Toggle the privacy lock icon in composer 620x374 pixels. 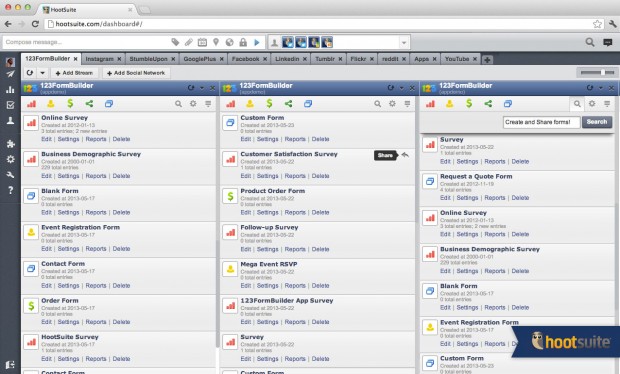click(243, 42)
